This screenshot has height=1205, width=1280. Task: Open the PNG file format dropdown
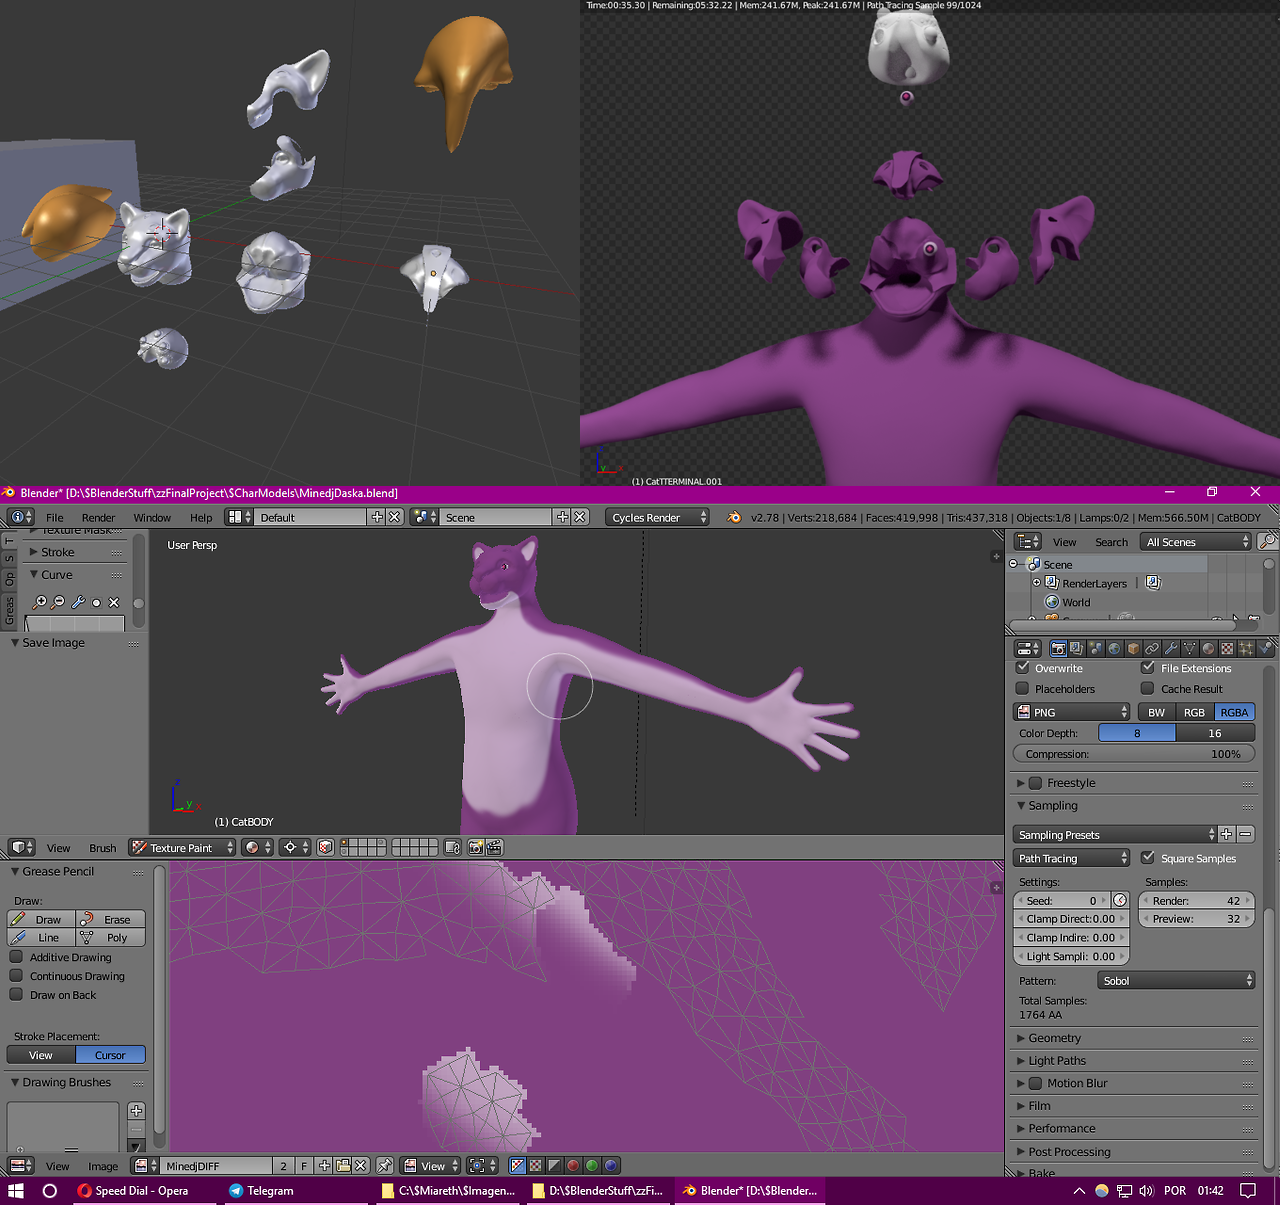pos(1072,712)
